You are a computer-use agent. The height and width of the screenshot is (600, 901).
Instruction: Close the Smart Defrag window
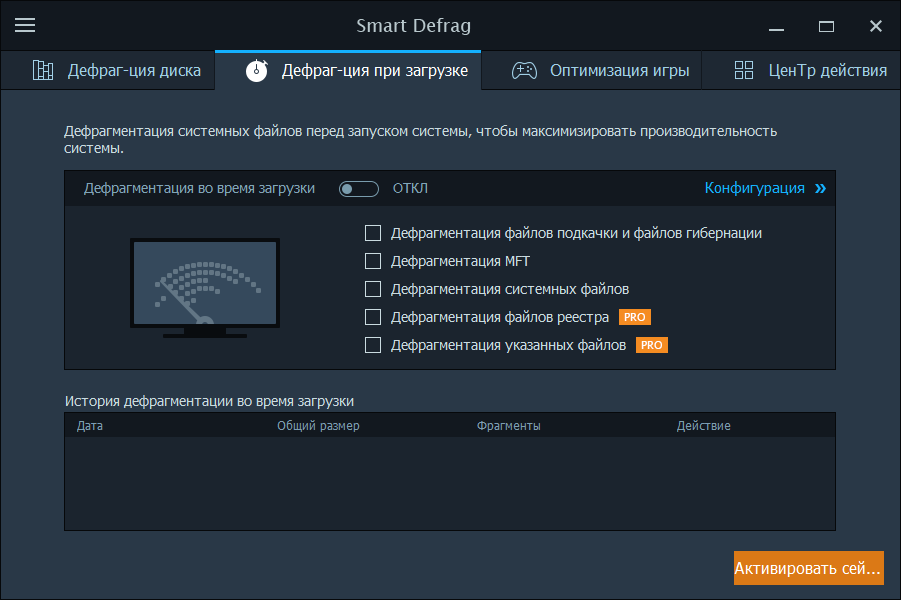click(876, 26)
